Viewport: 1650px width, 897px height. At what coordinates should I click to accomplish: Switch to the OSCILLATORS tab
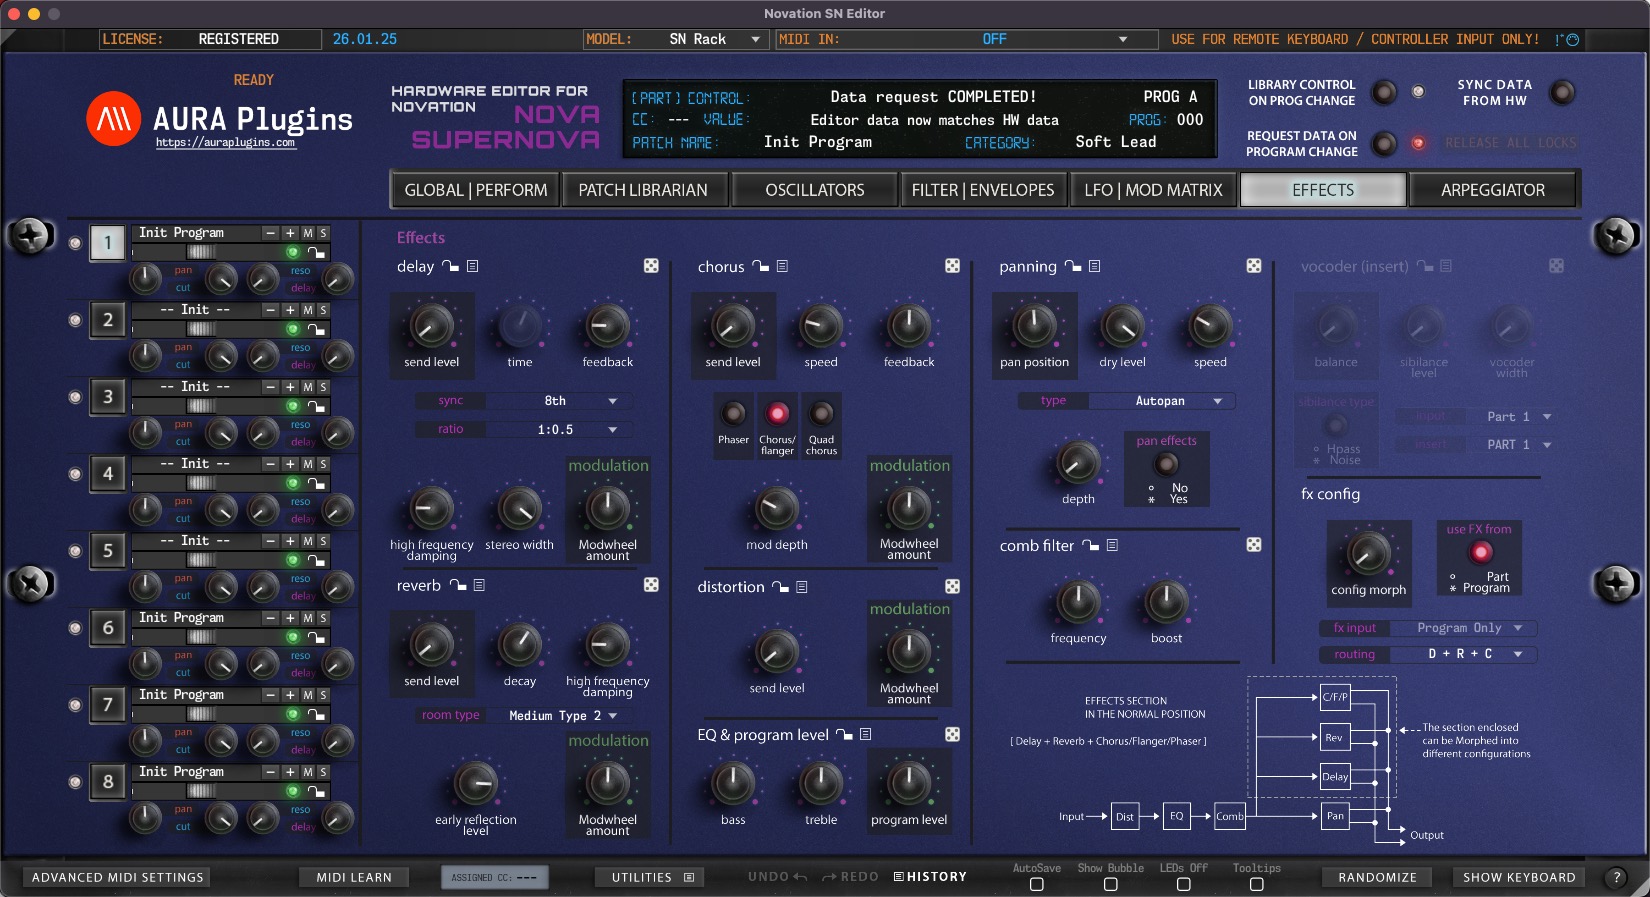(x=814, y=190)
